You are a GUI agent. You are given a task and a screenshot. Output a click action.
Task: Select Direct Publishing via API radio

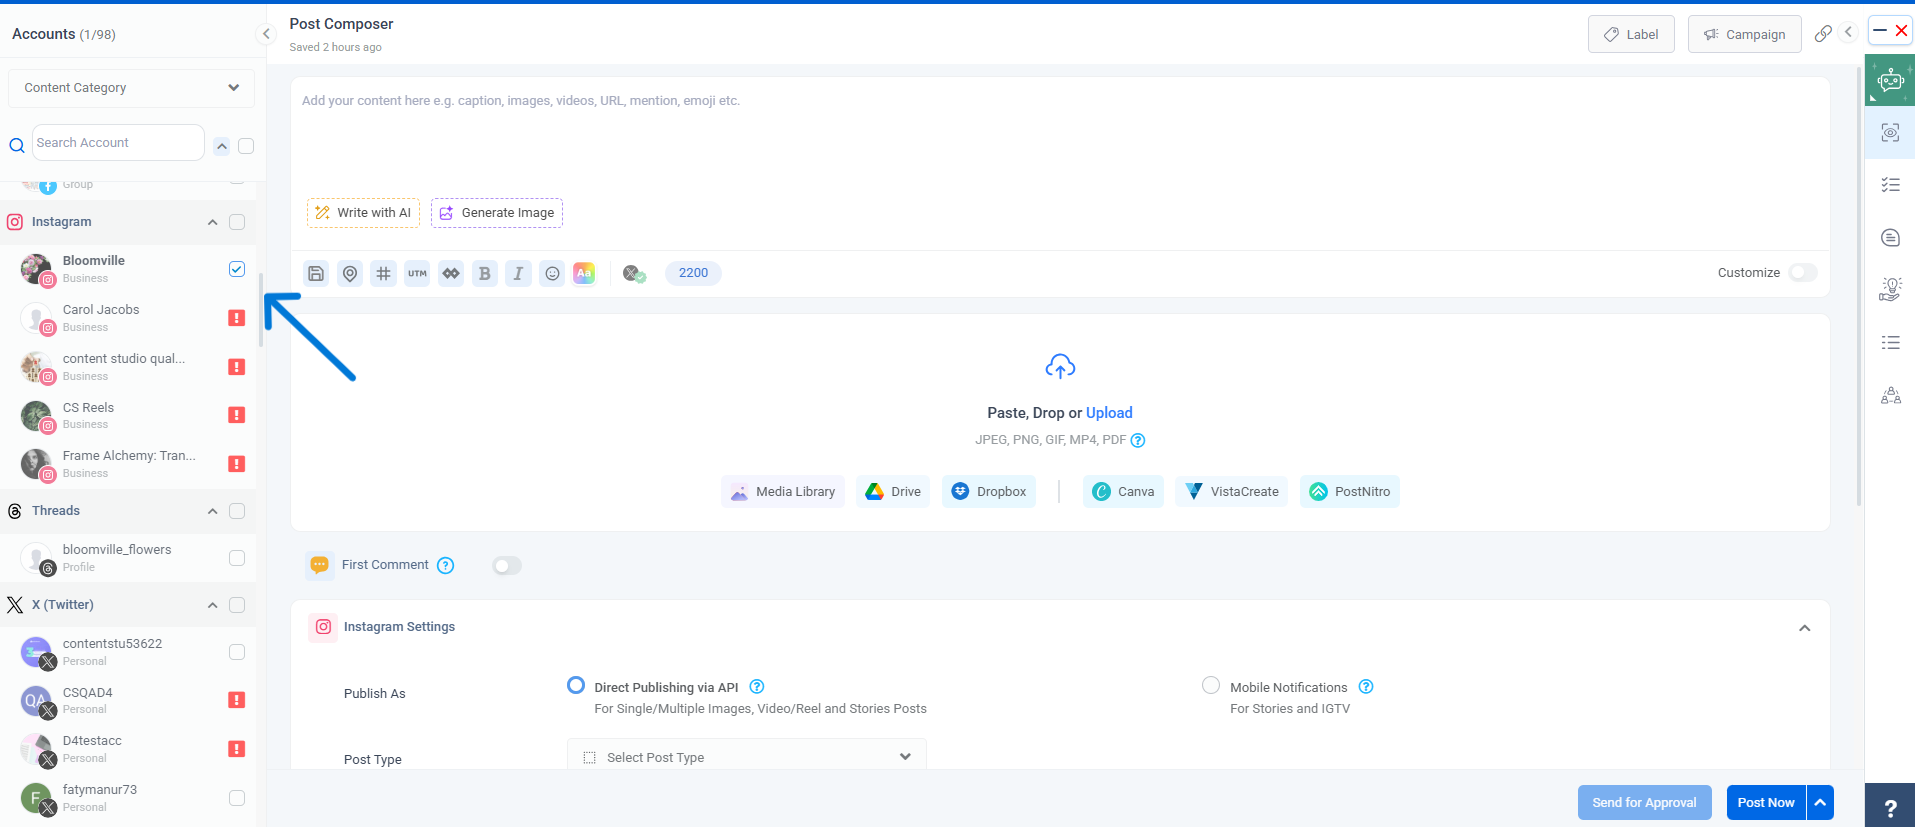coord(576,686)
